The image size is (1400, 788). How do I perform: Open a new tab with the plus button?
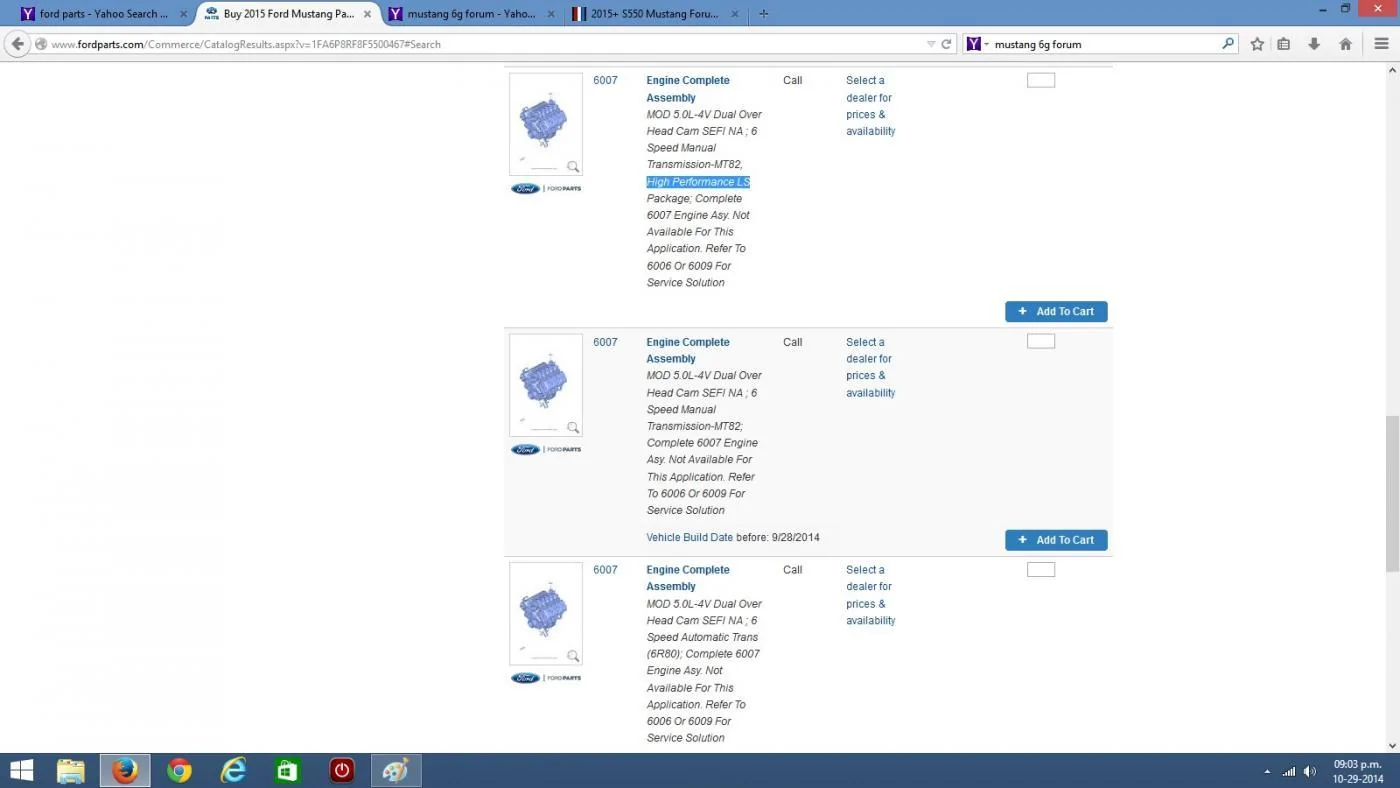(764, 14)
